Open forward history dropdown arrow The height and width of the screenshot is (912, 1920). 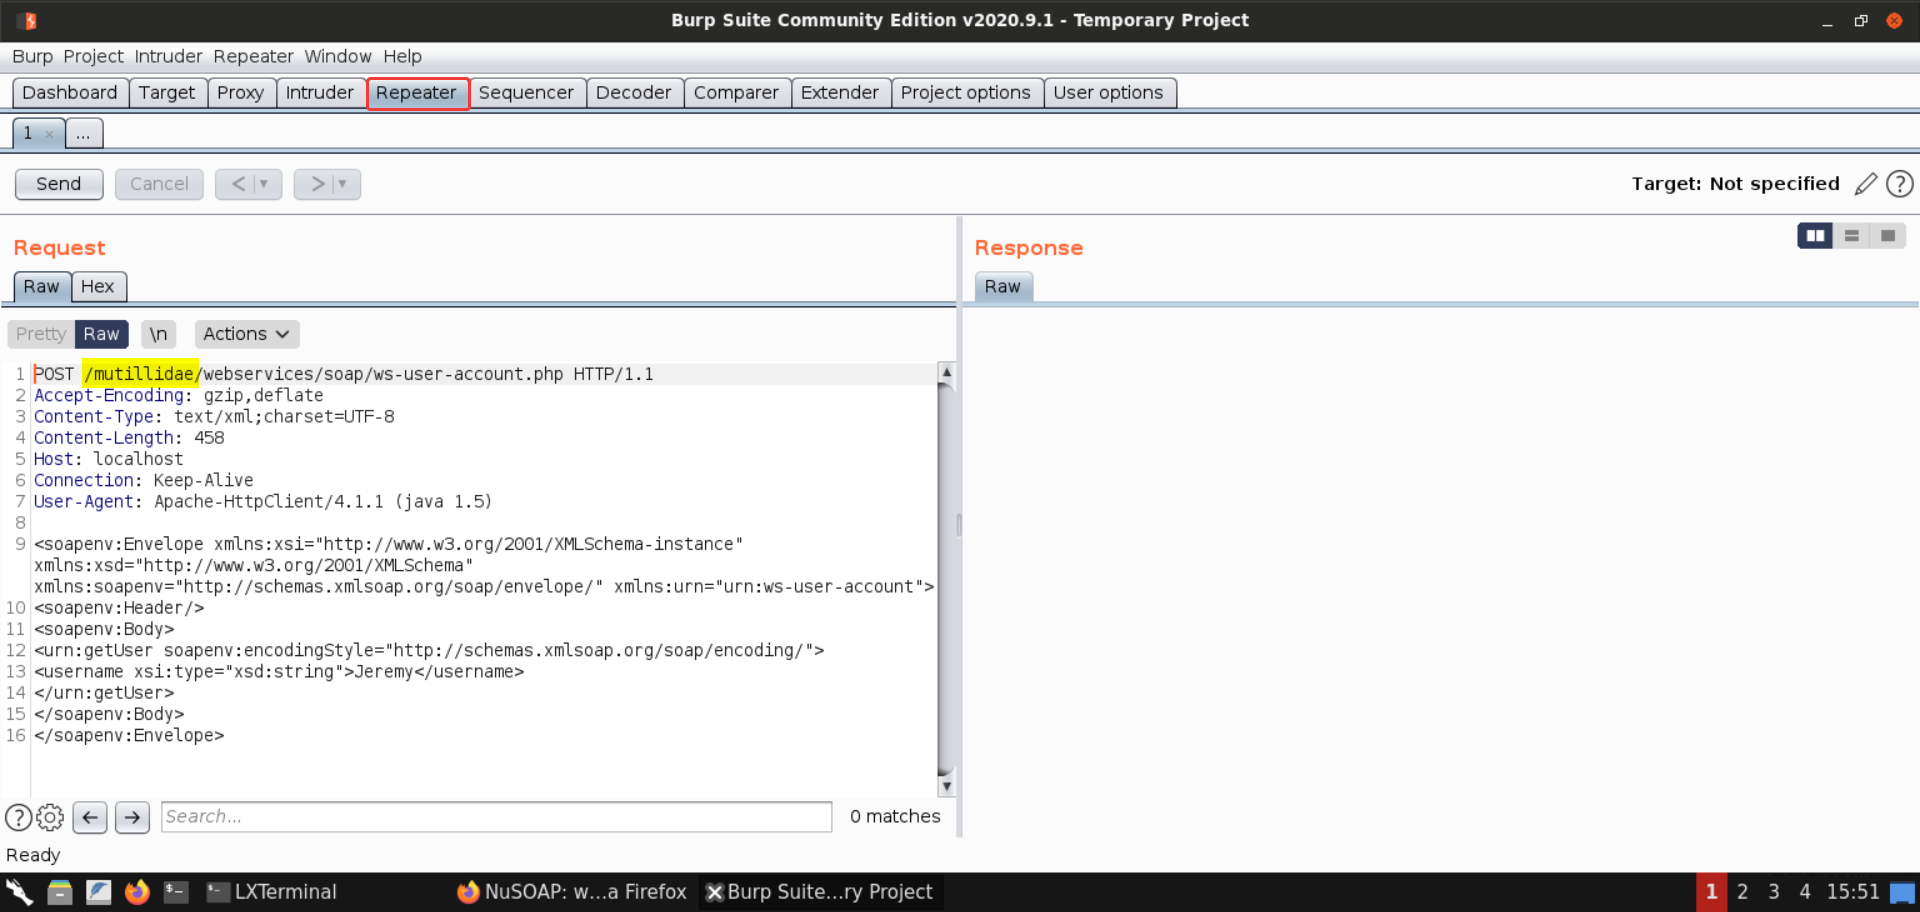pyautogui.click(x=342, y=184)
